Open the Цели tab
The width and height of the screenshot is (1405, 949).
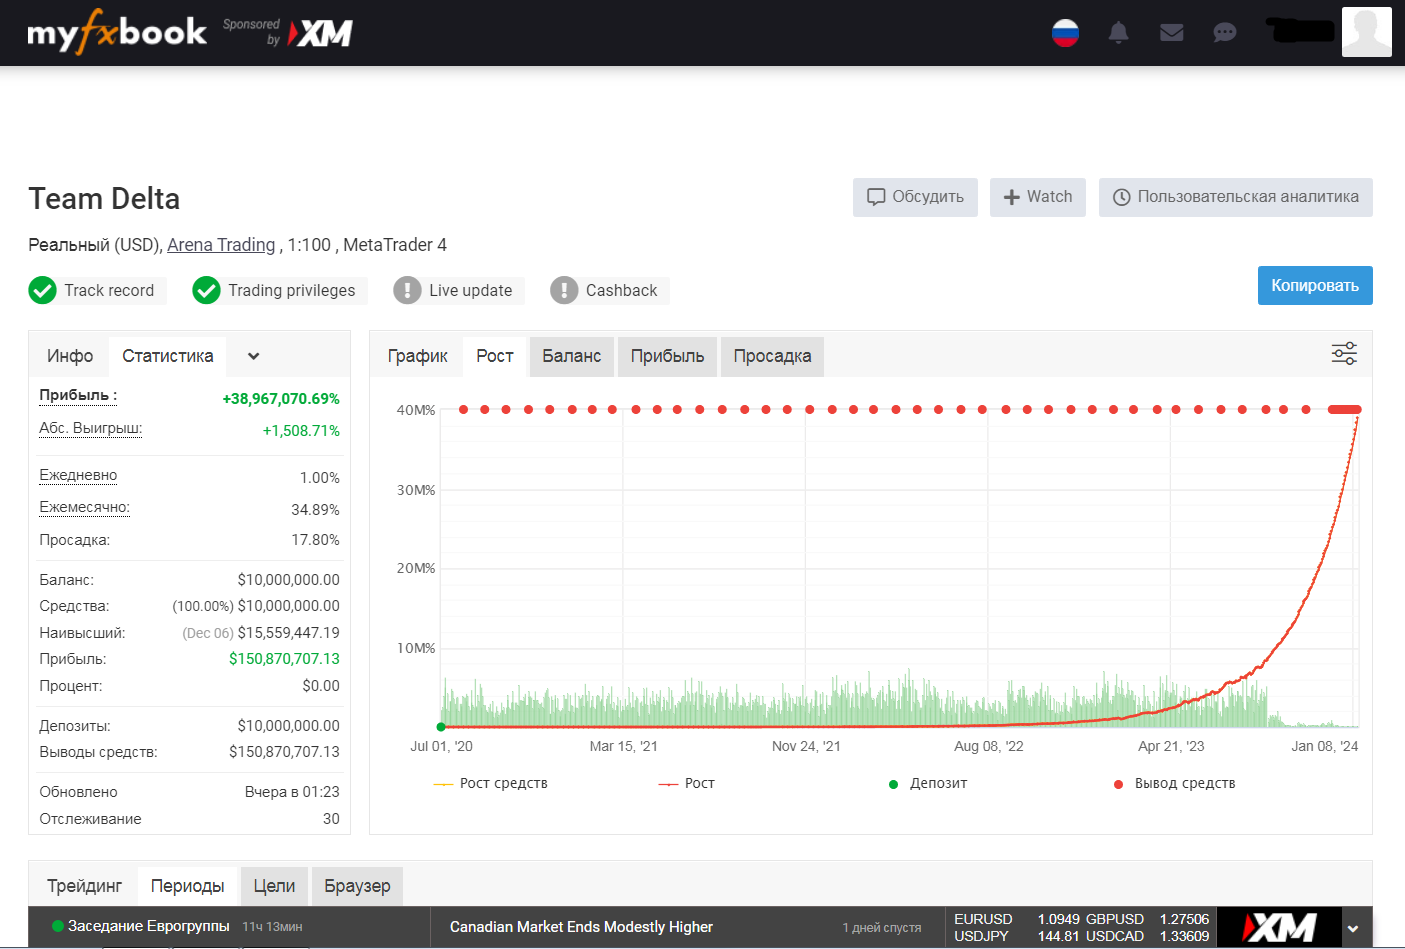point(274,886)
